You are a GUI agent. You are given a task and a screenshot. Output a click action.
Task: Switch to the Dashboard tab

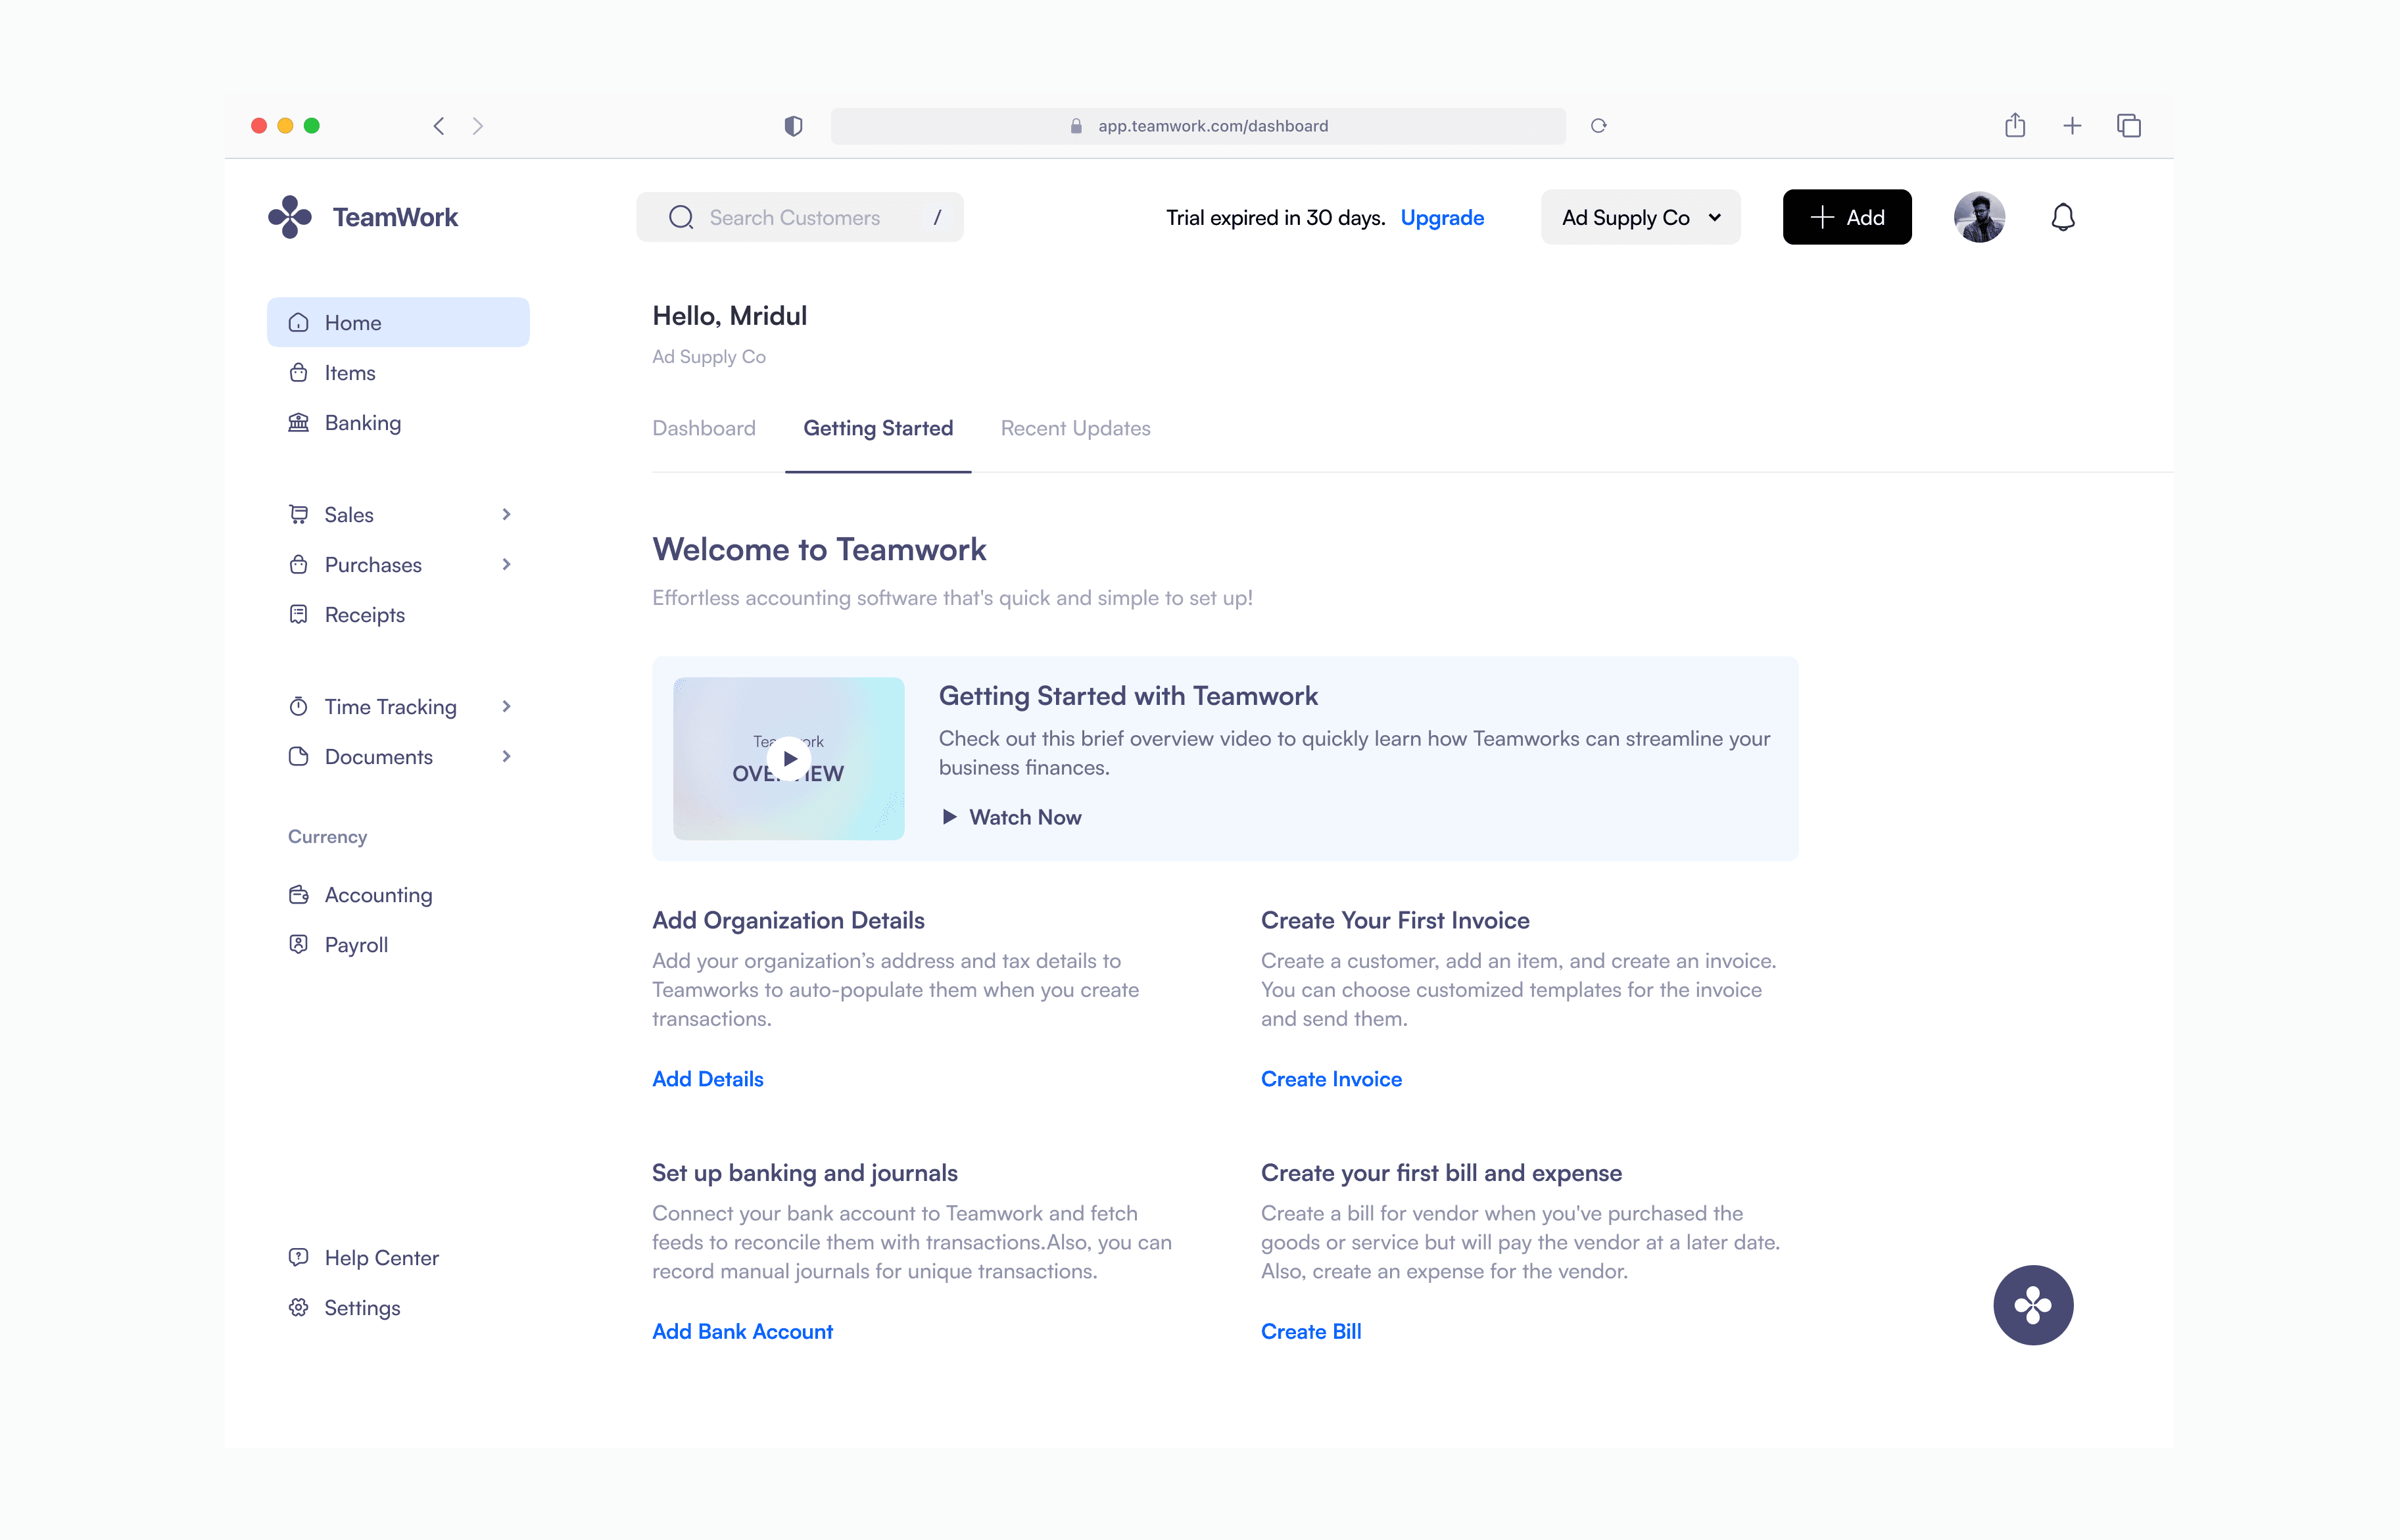703,428
